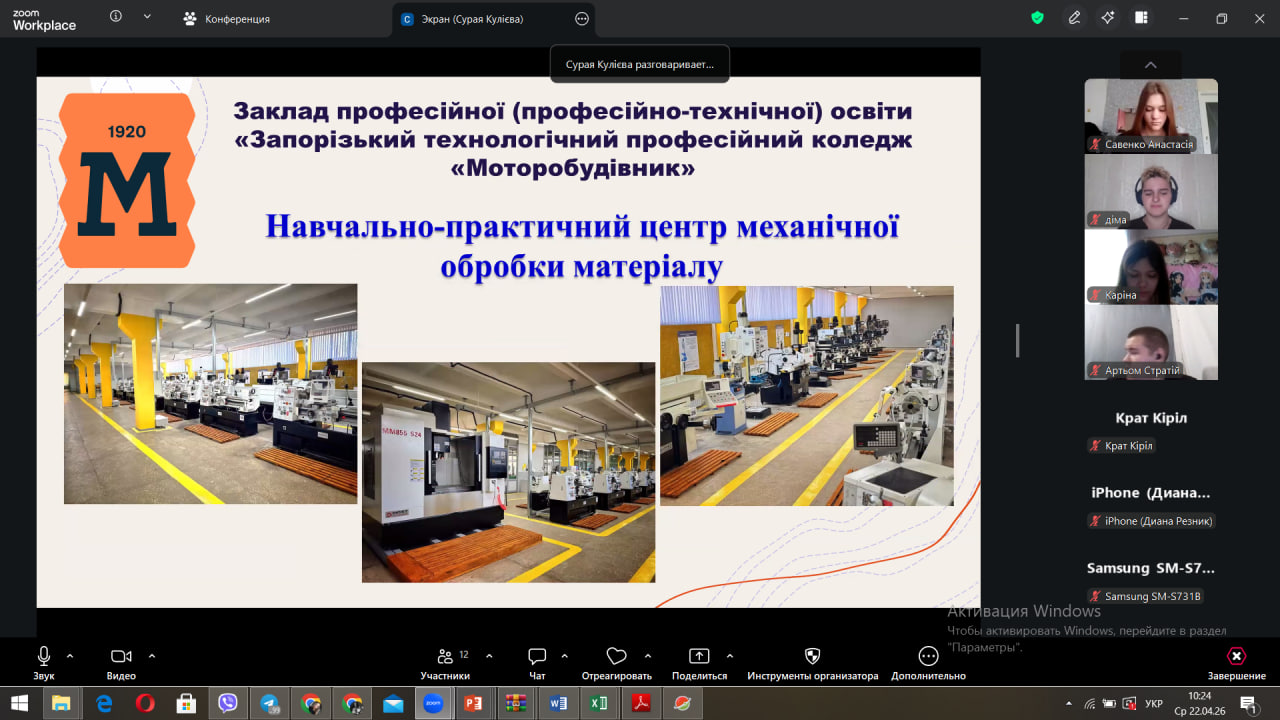Expand the arrow next to Участники
The height and width of the screenshot is (720, 1280).
click(x=489, y=656)
